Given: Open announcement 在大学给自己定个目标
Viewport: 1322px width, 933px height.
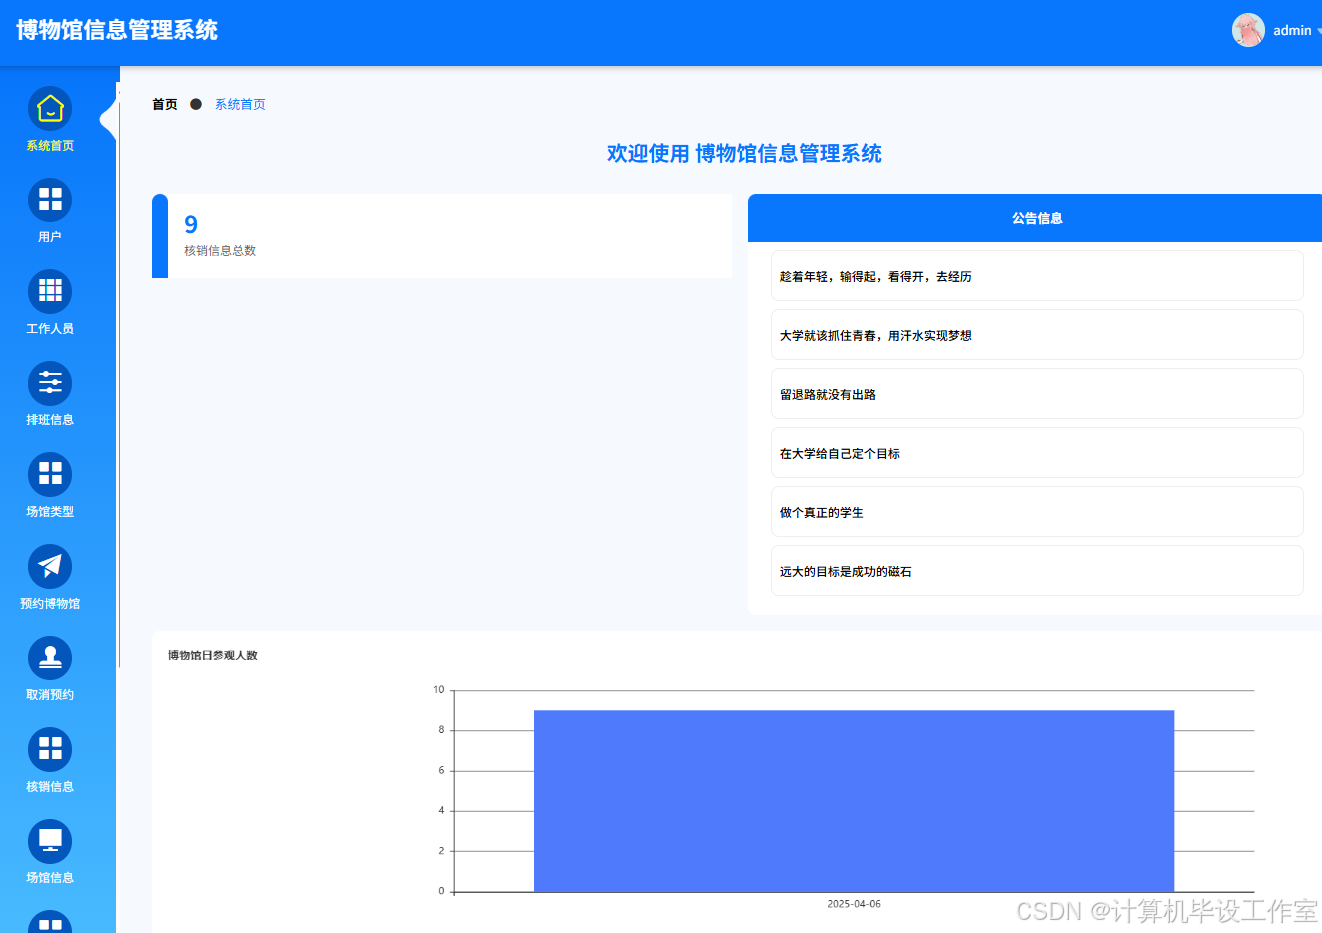Looking at the screenshot, I should tap(1037, 453).
